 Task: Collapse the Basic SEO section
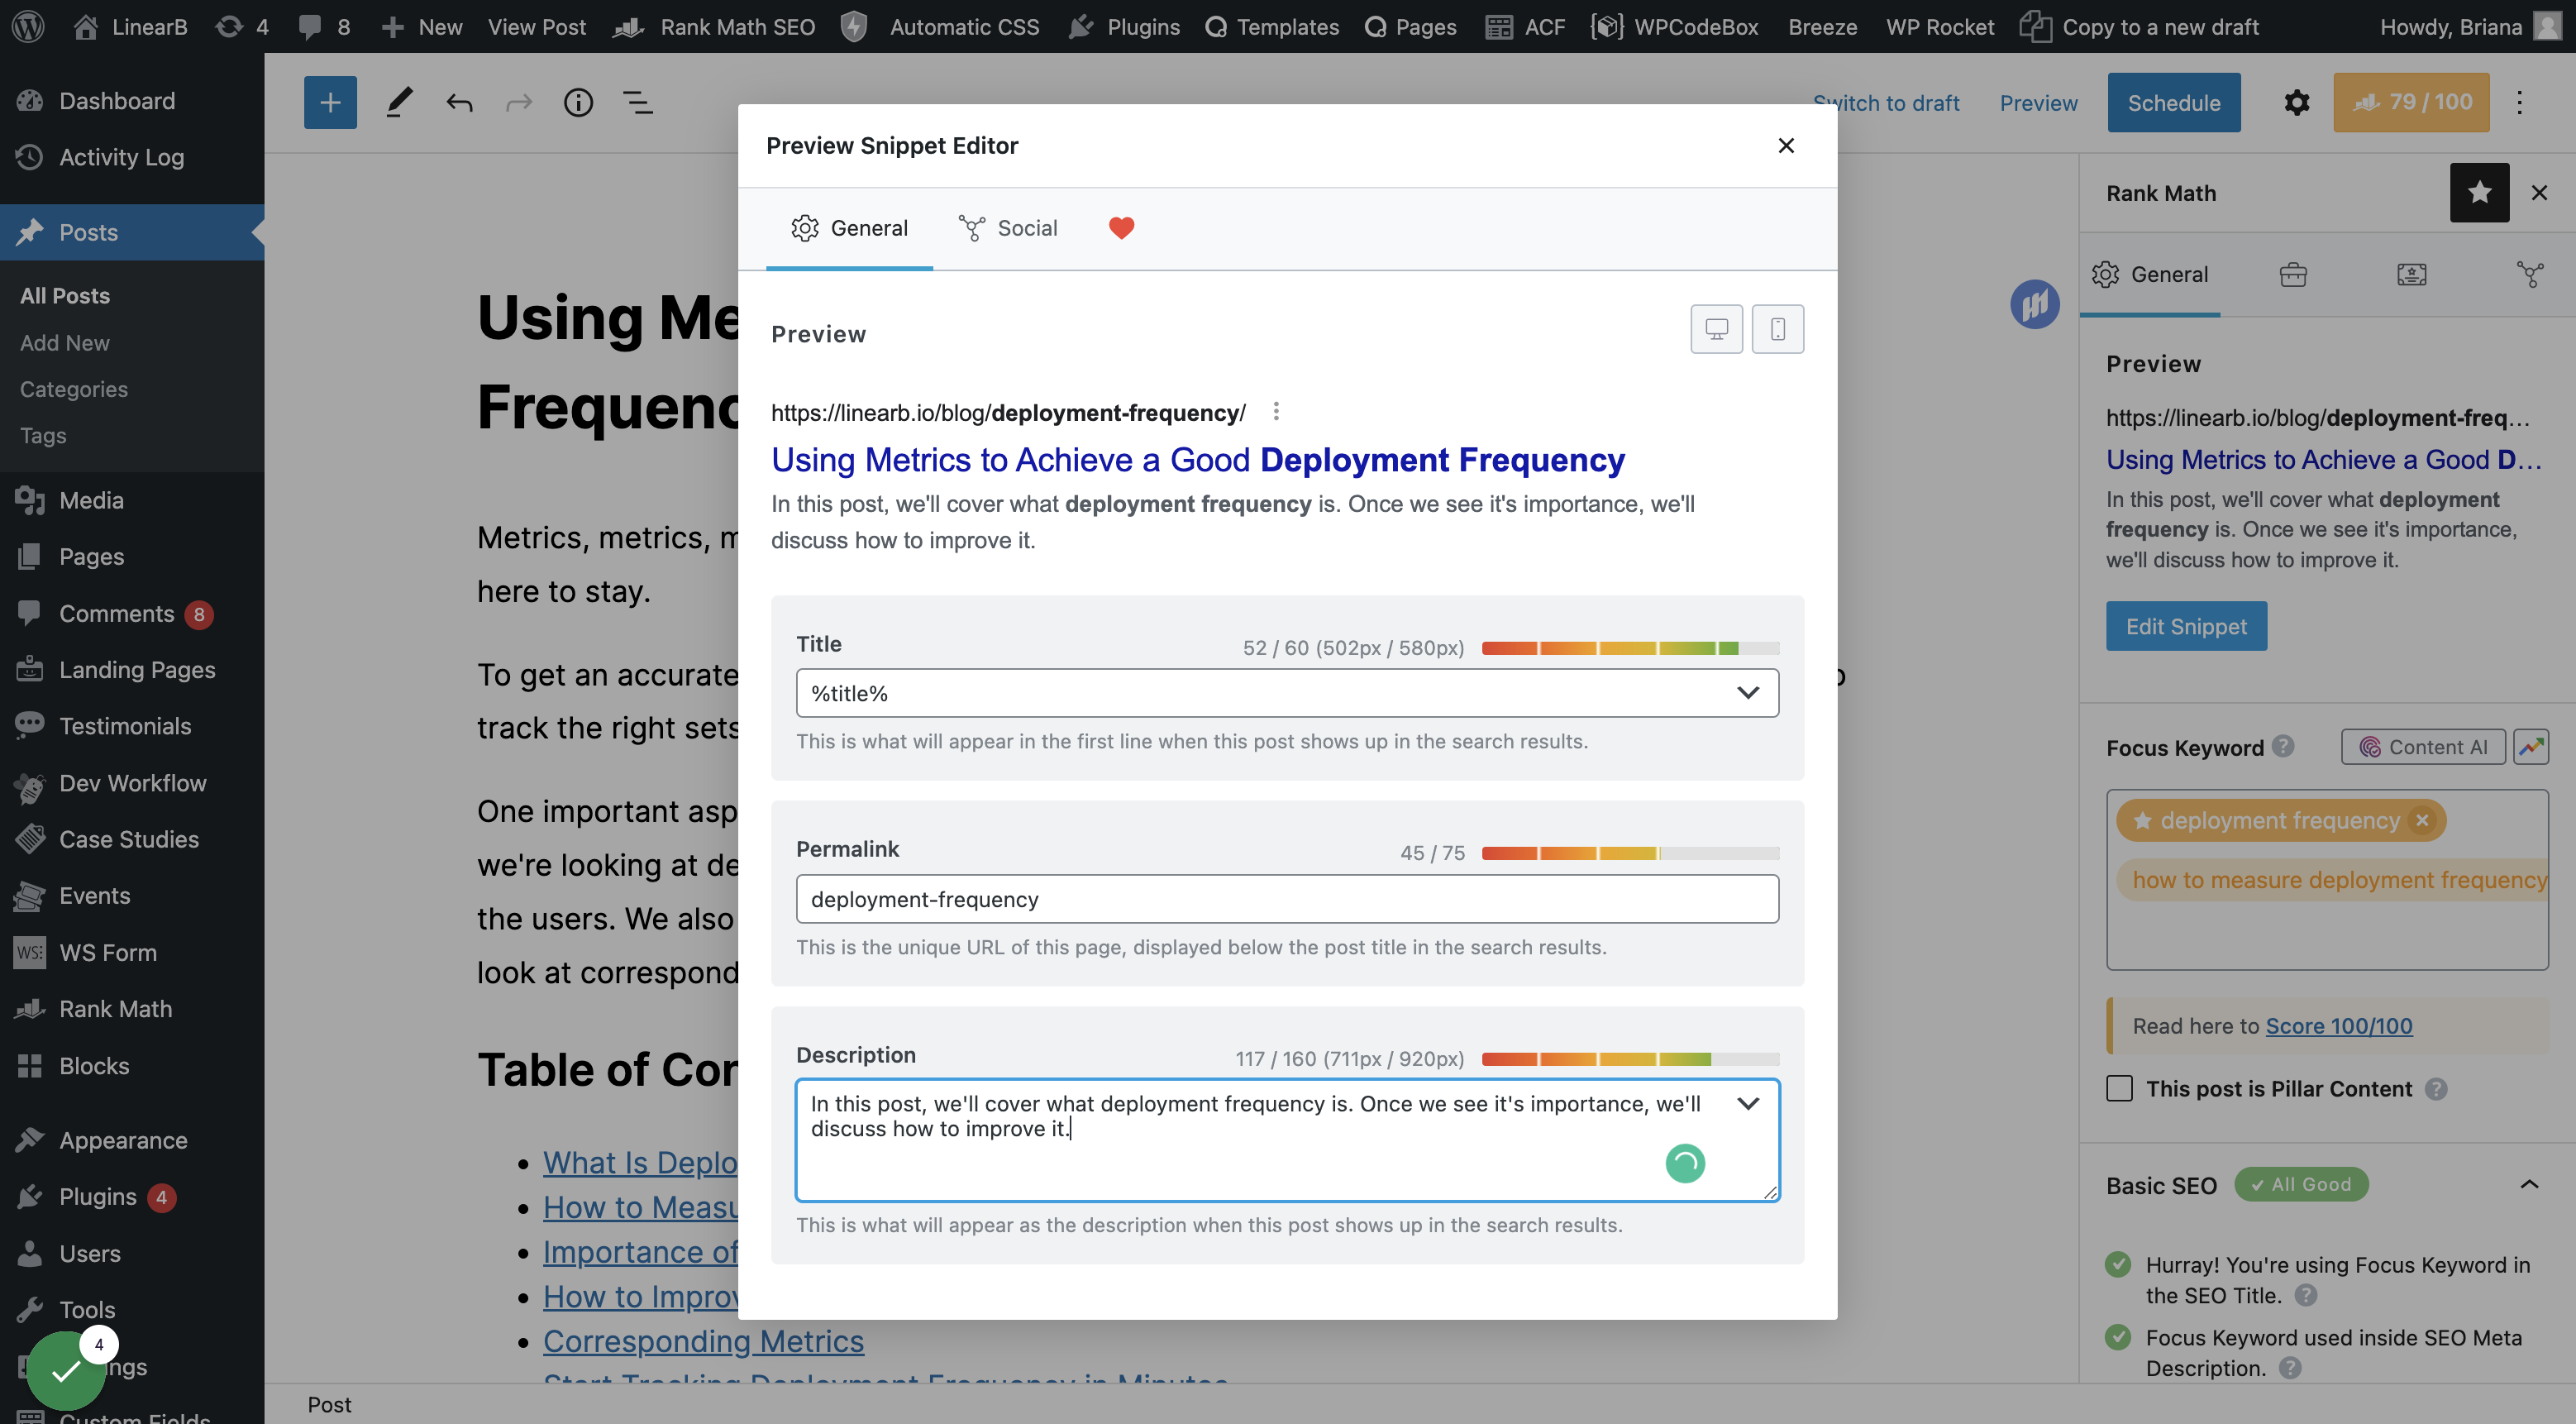pyautogui.click(x=2529, y=1185)
